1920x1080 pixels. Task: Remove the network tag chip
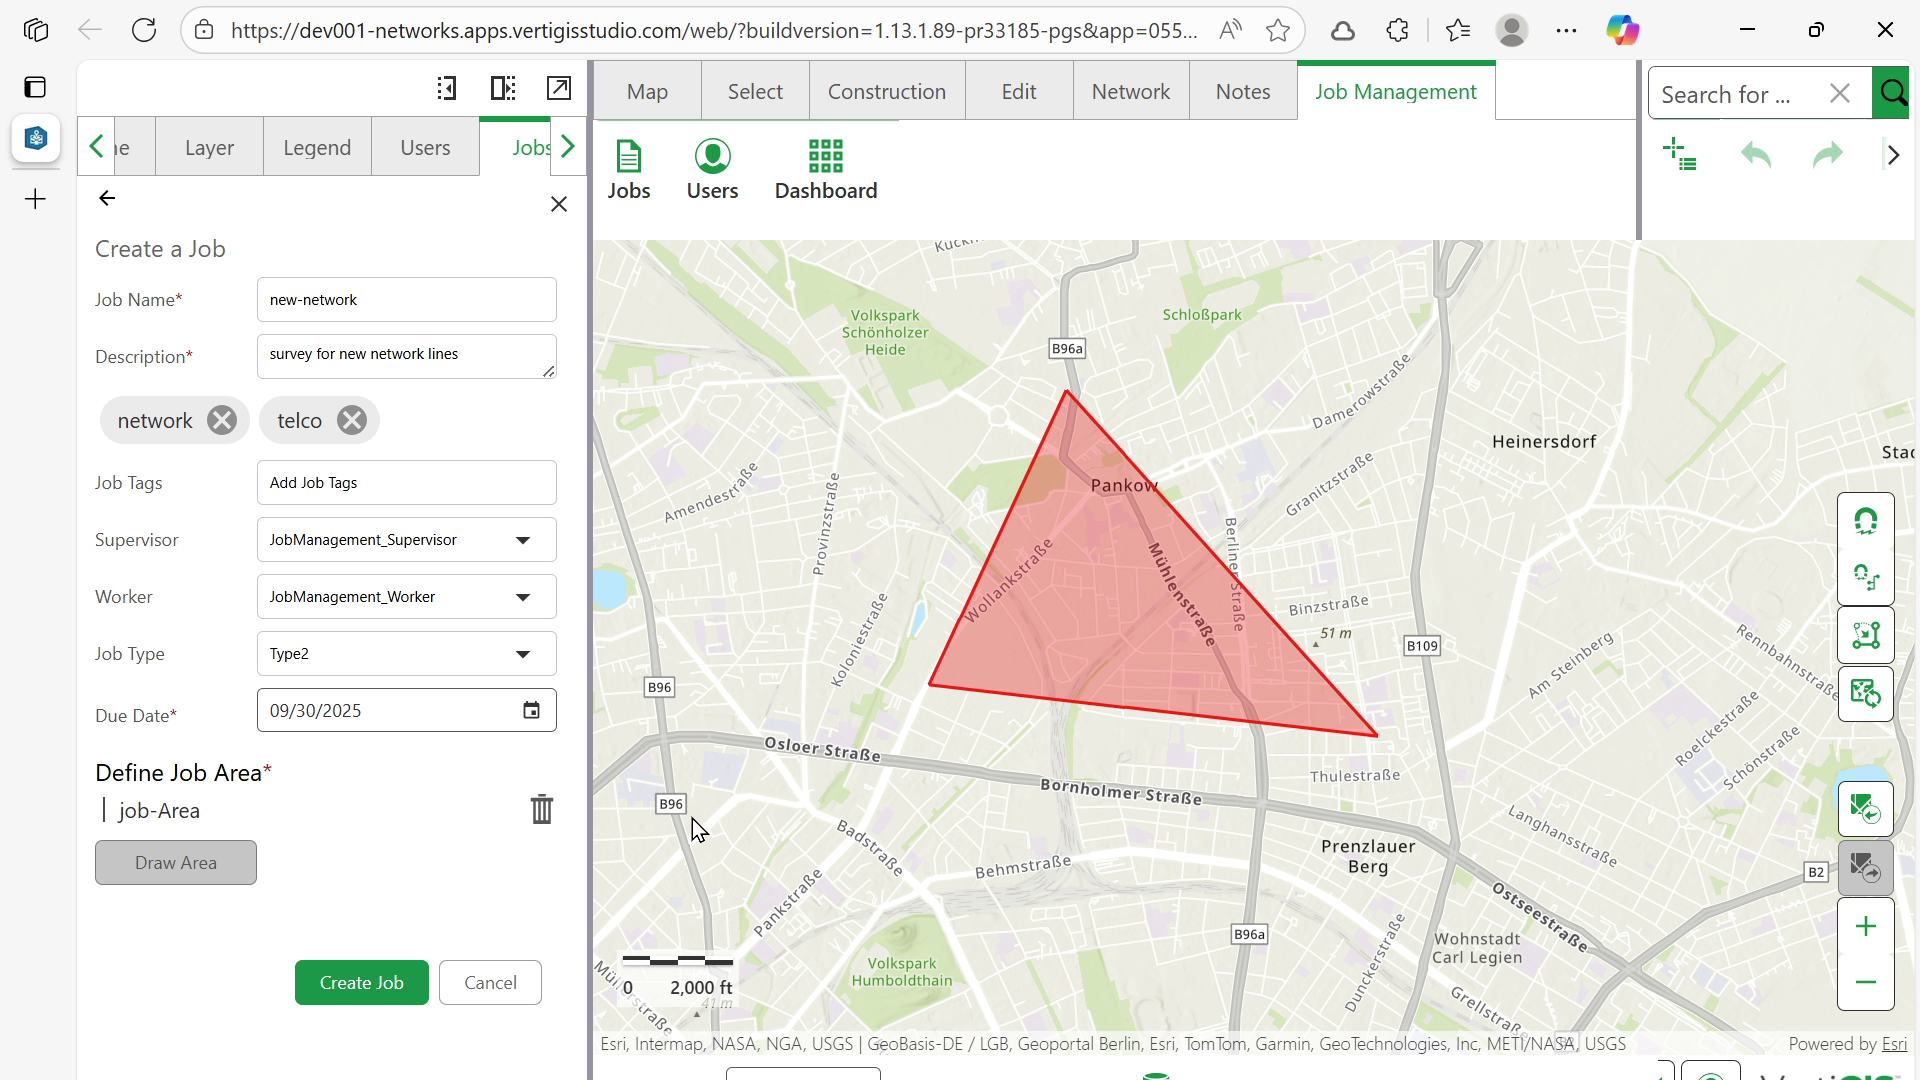[x=222, y=421]
